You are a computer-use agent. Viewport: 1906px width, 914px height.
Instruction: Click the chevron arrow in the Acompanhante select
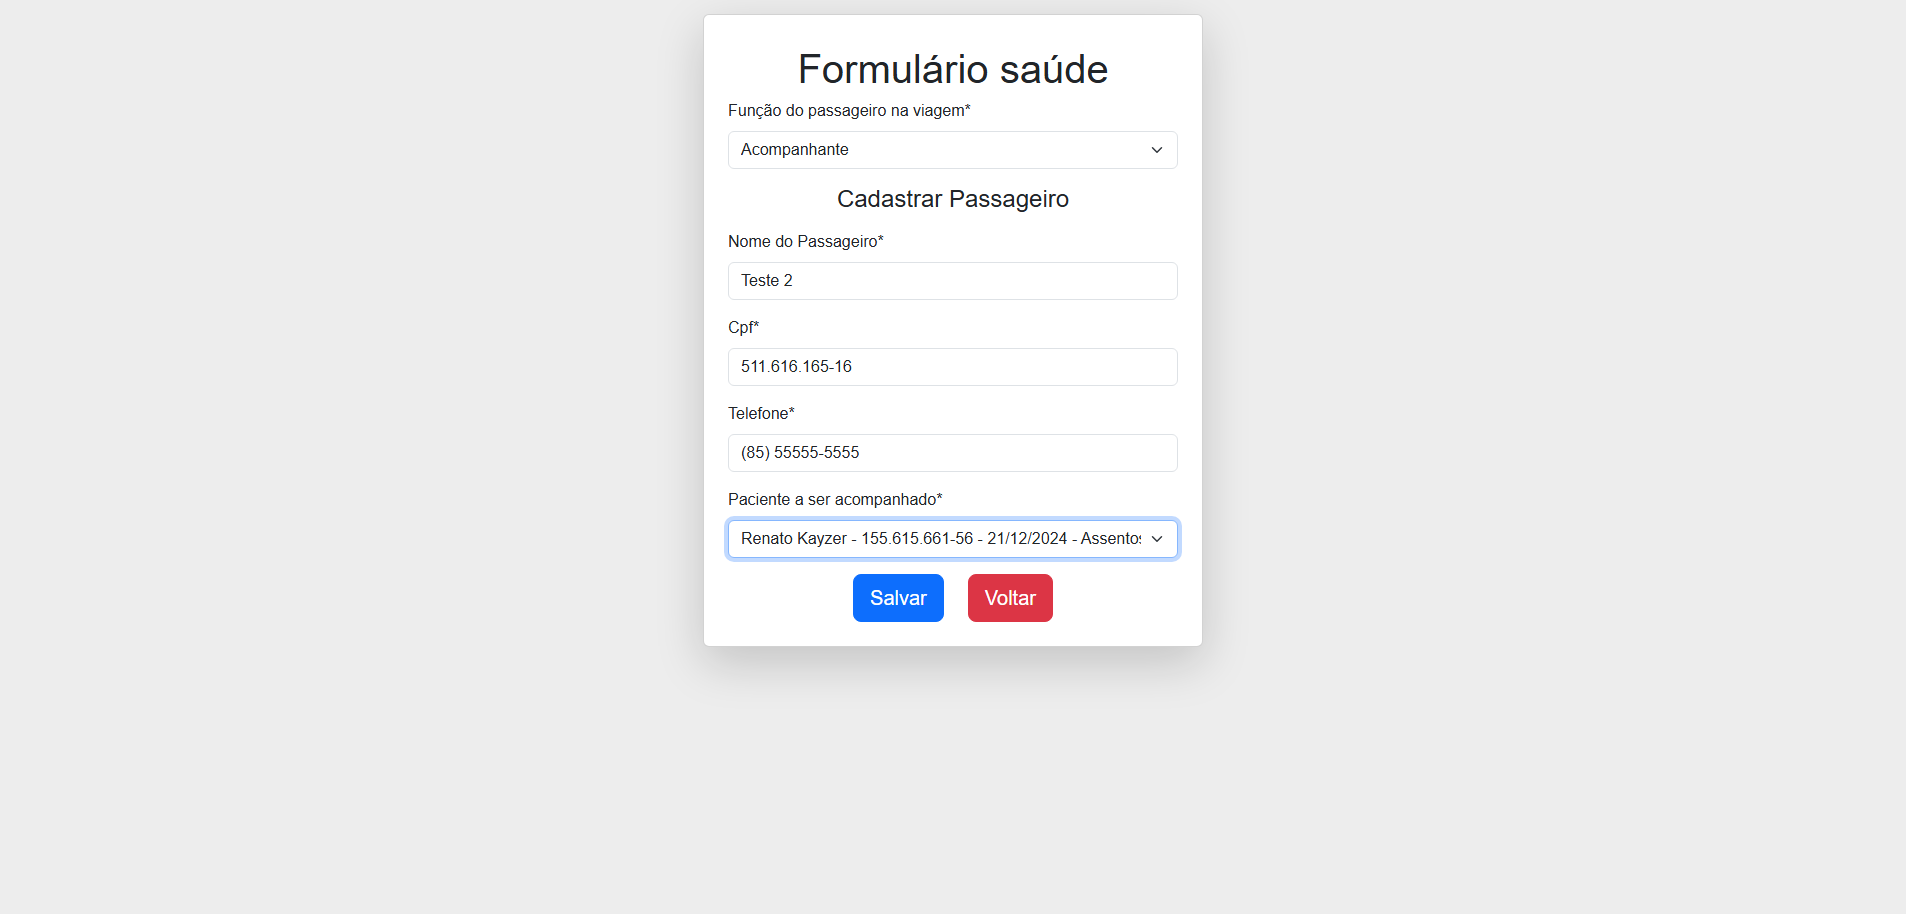point(1157,150)
